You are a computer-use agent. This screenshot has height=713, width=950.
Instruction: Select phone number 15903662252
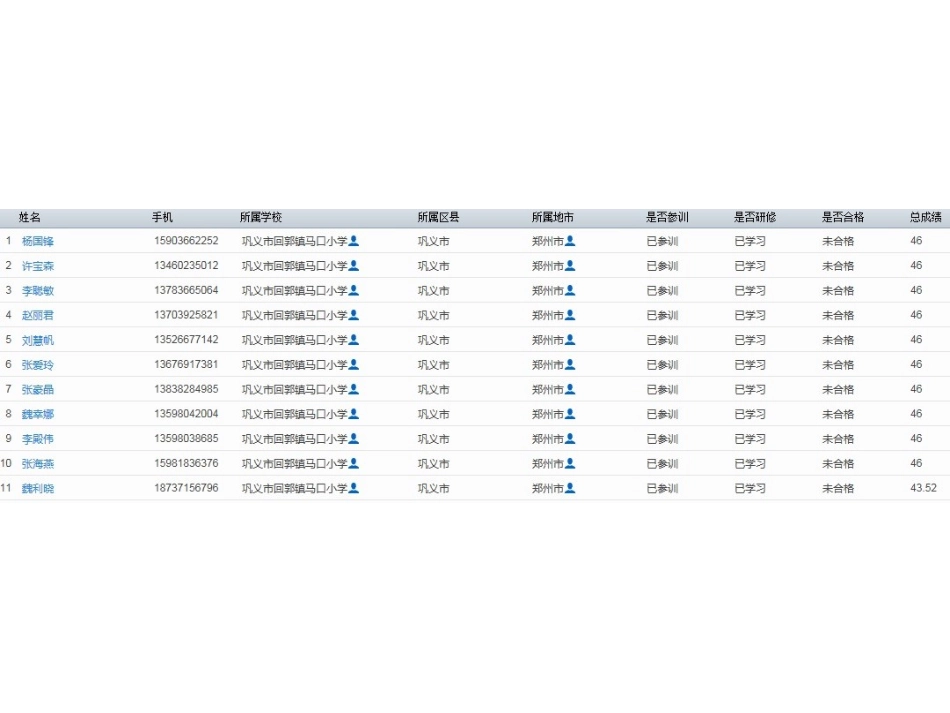[x=186, y=240]
